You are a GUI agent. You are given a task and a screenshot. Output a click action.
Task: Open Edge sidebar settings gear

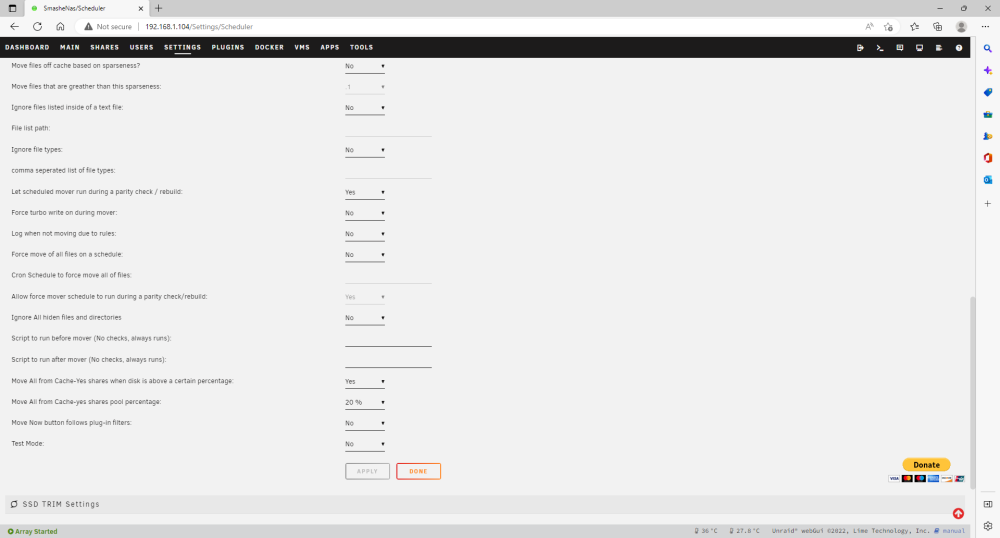click(987, 526)
